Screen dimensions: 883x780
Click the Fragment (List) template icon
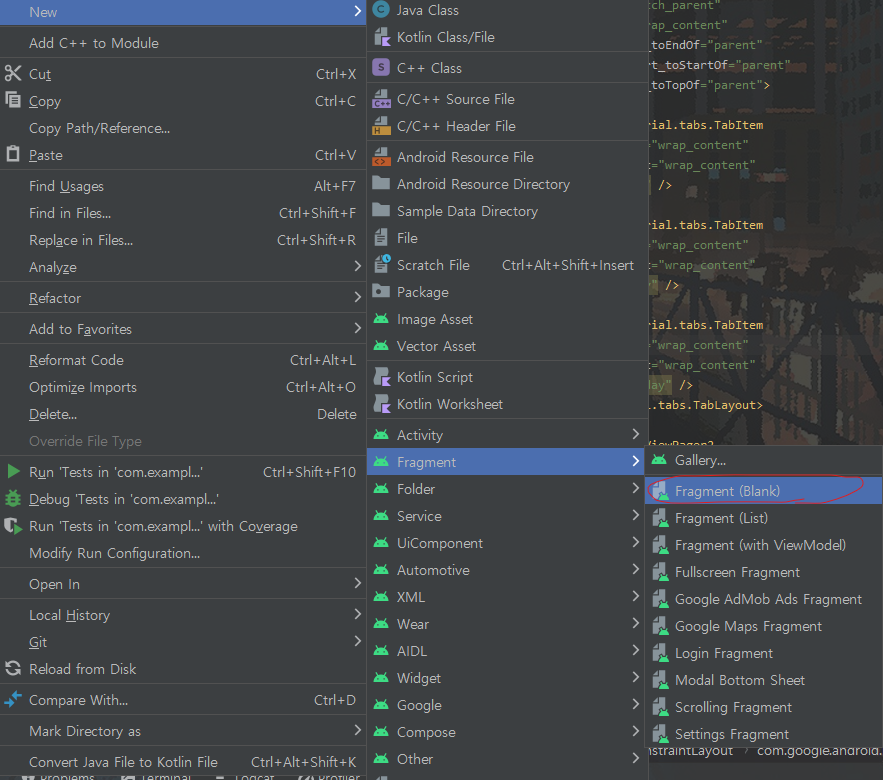660,518
